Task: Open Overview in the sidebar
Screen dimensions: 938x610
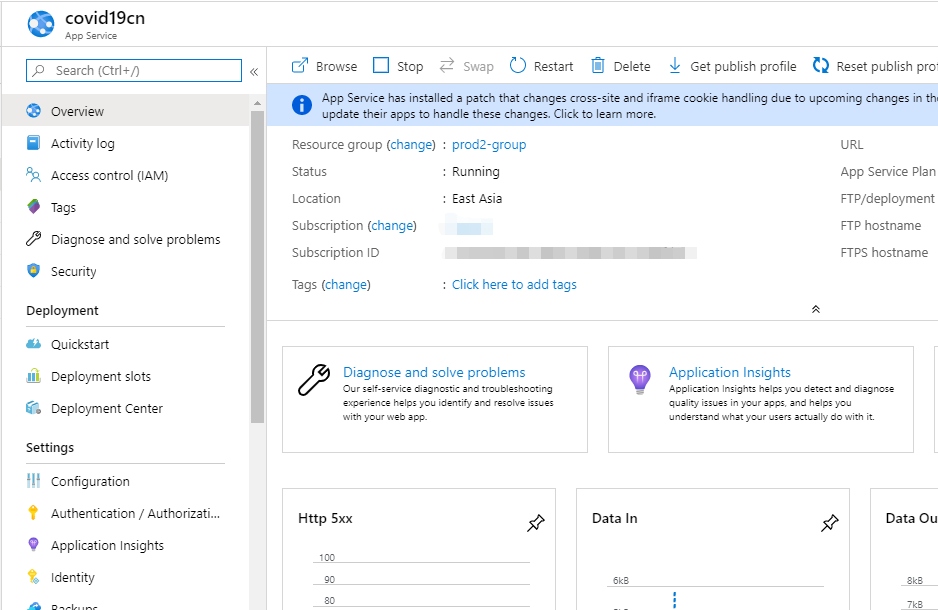Action: [126, 111]
